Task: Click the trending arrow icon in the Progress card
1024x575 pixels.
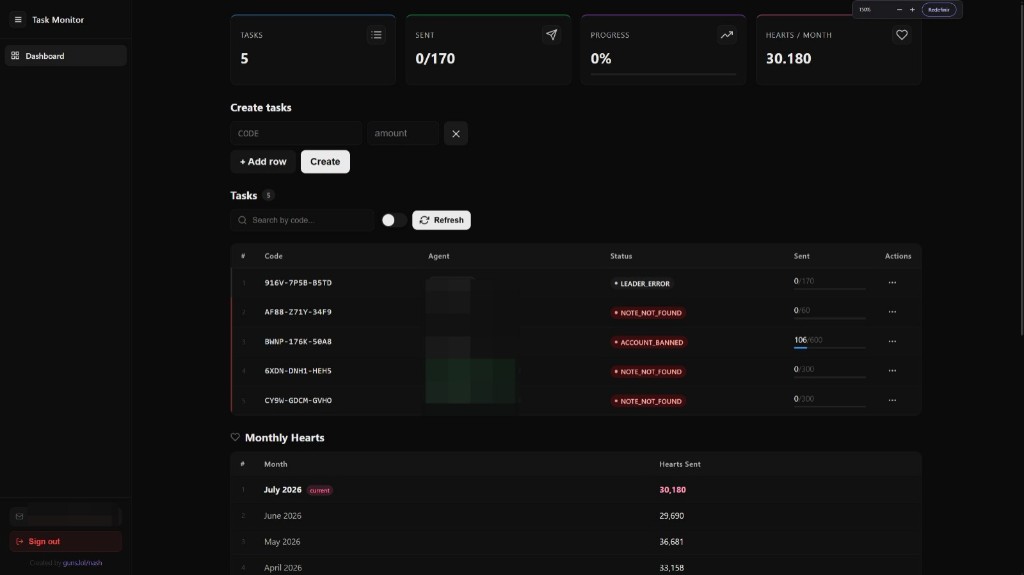Action: (x=727, y=35)
